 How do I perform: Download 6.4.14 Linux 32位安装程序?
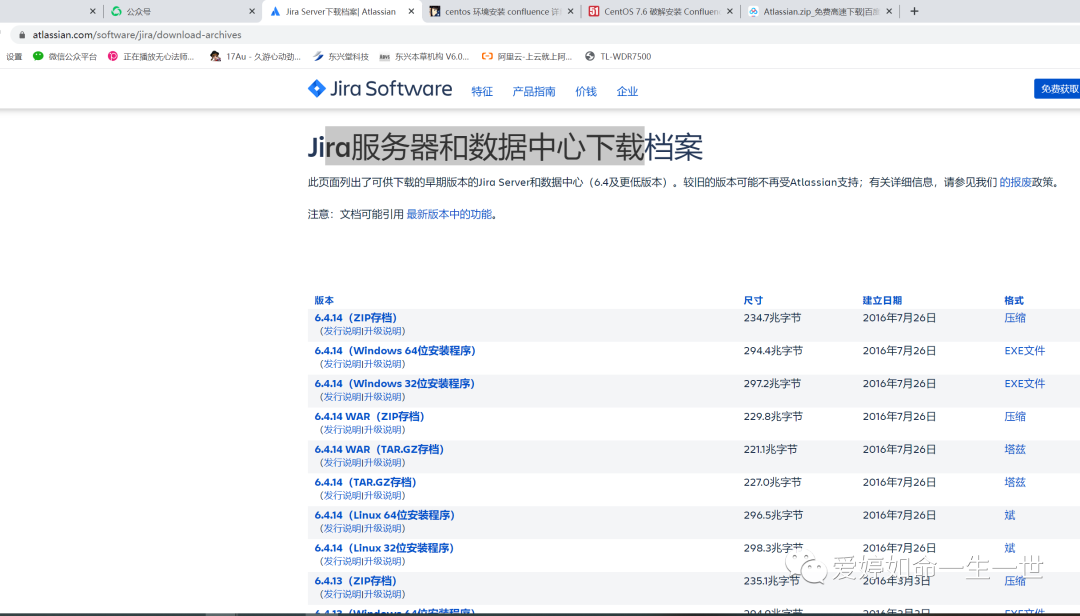(384, 548)
